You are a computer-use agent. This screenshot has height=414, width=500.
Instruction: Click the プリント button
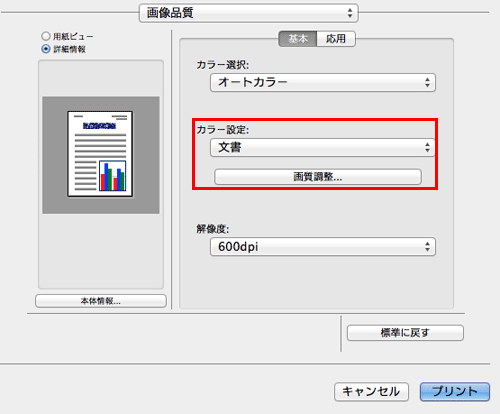click(x=455, y=391)
